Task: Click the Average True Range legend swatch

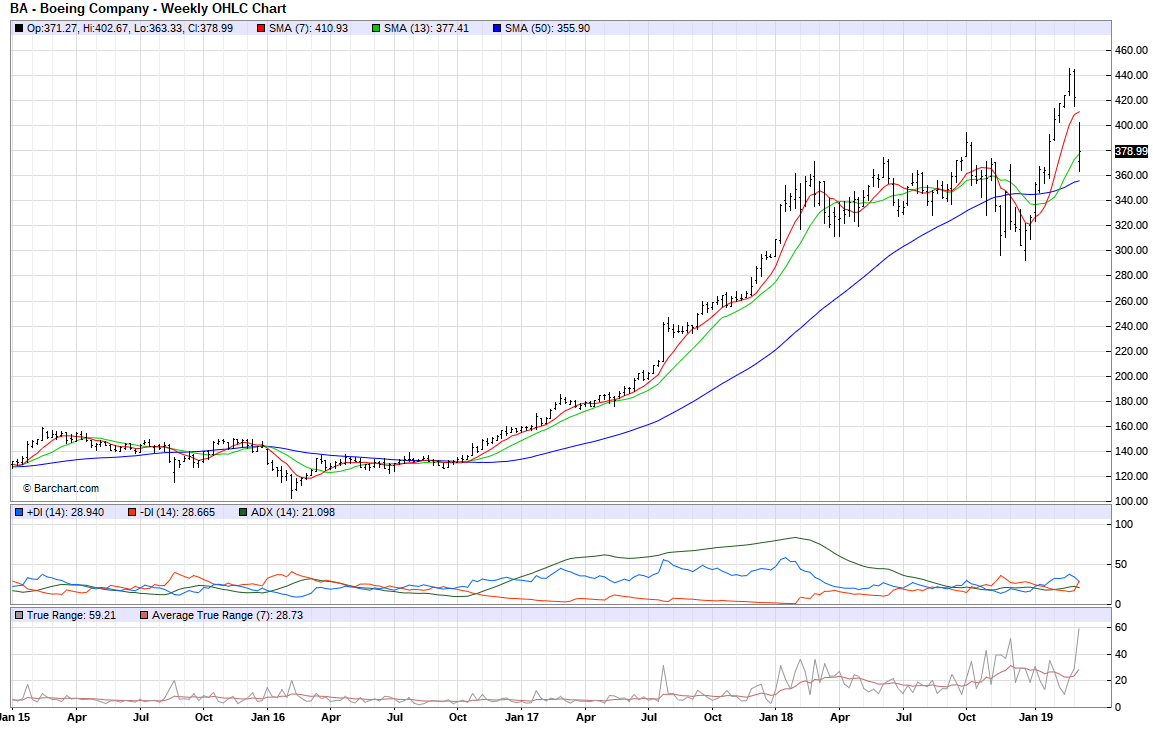Action: (x=144, y=616)
